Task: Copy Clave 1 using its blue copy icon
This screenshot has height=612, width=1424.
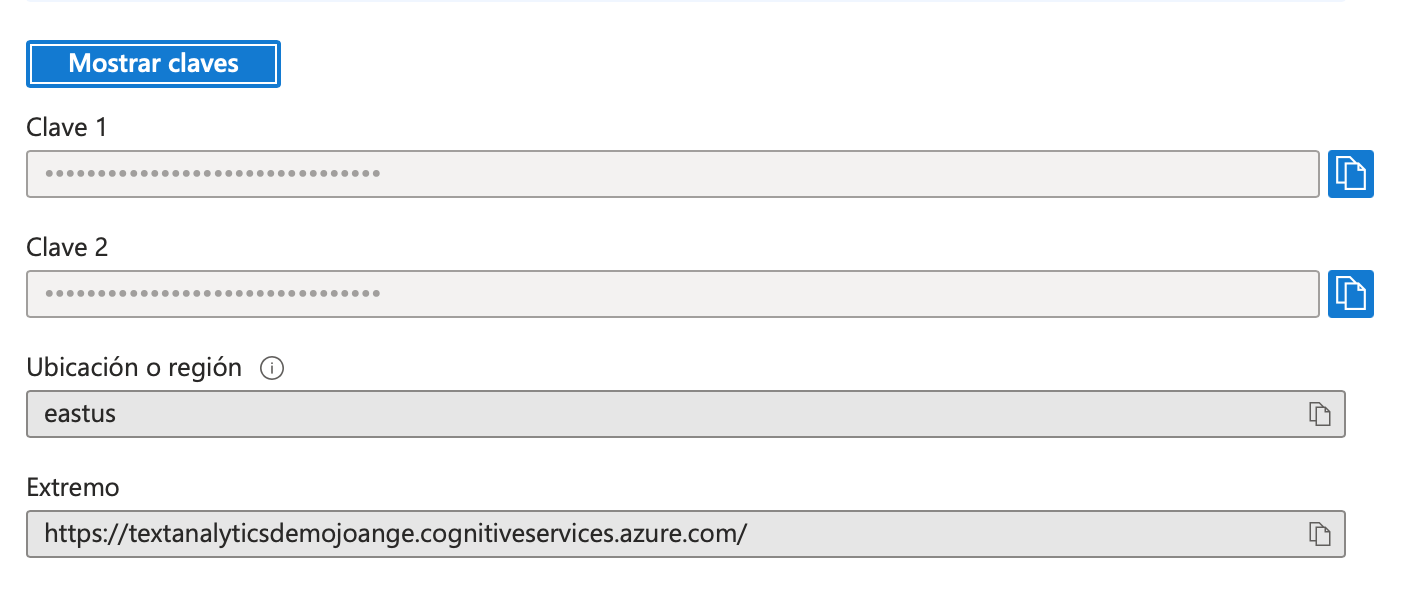Action: pos(1350,174)
